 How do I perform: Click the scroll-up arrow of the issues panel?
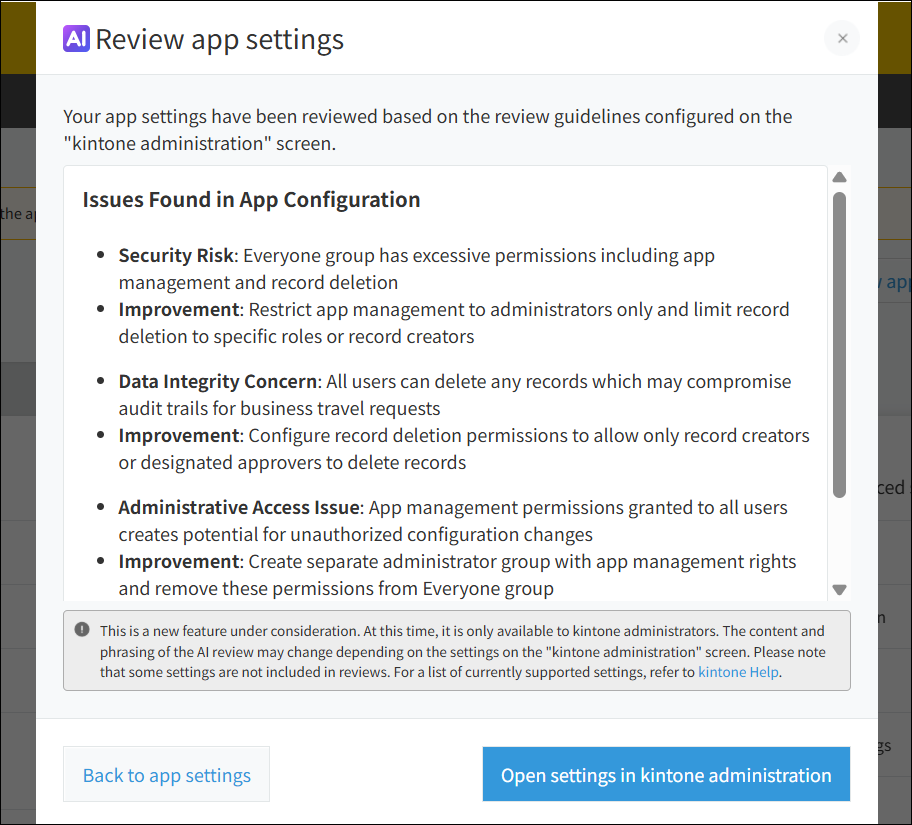tap(839, 177)
